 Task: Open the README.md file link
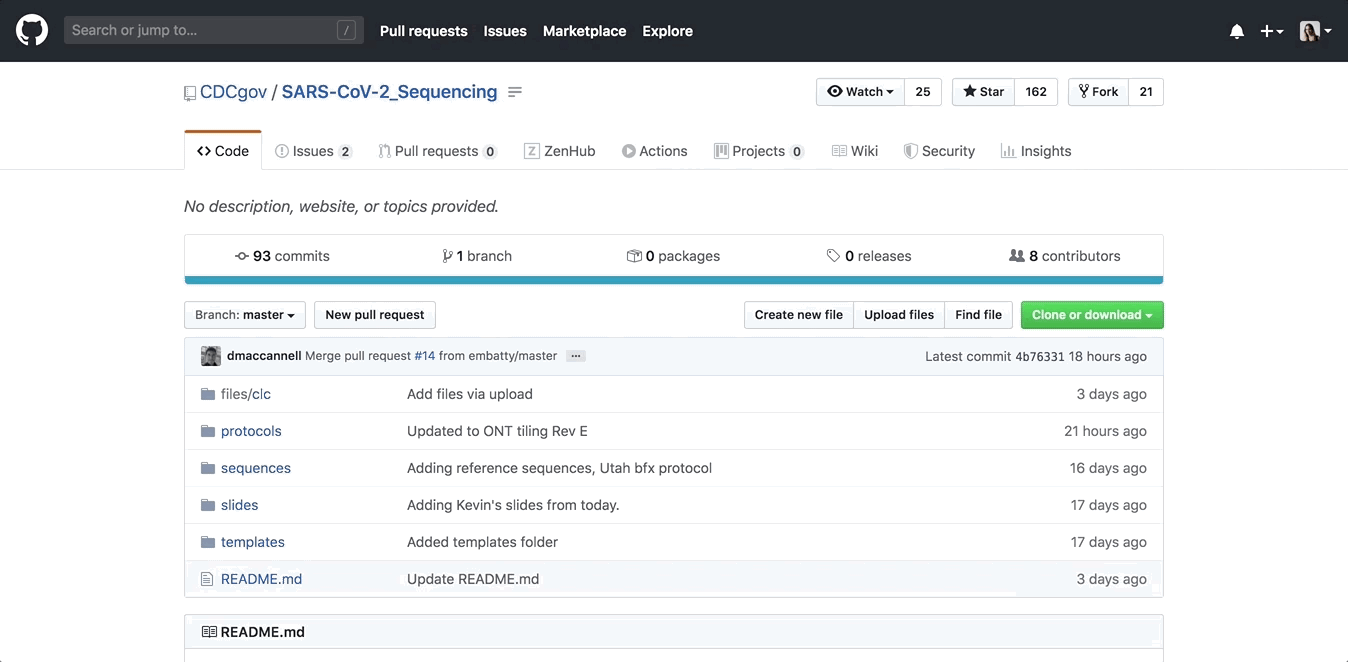[x=261, y=579]
